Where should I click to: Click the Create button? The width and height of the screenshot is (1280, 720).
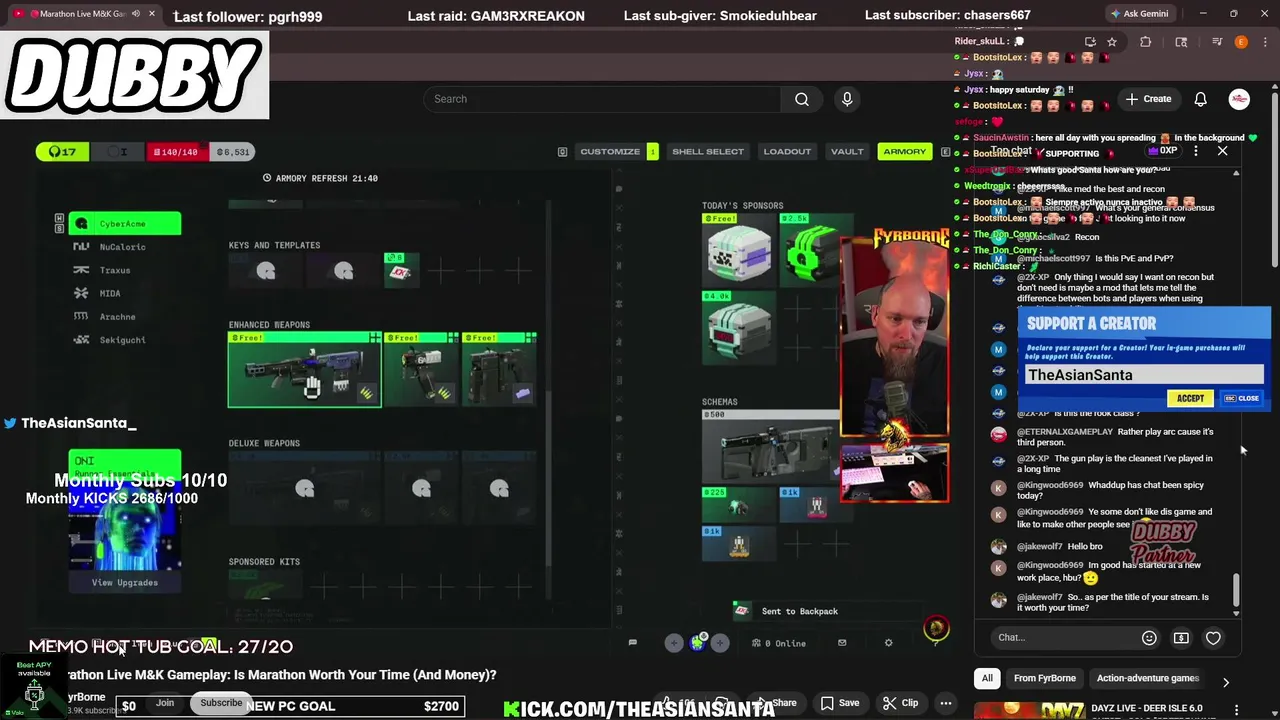coord(1148,99)
